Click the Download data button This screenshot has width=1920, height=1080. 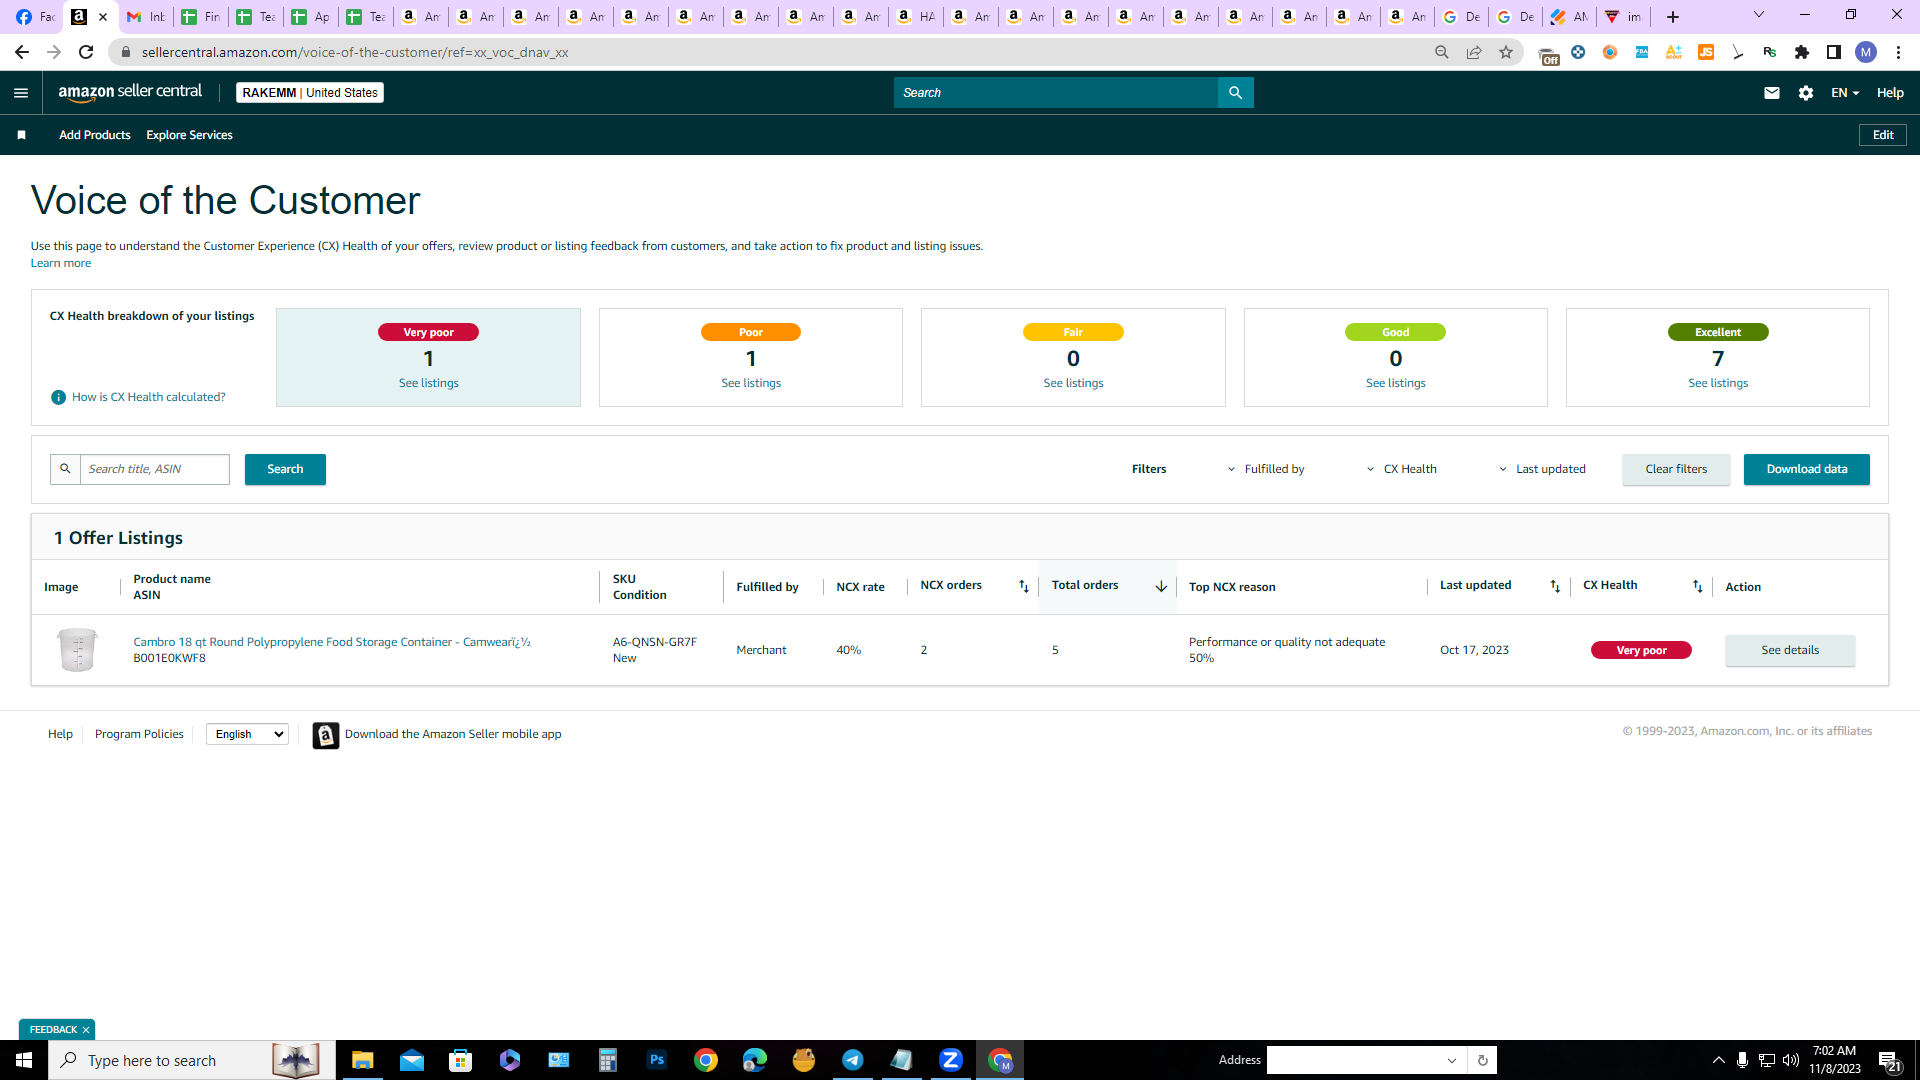pyautogui.click(x=1806, y=469)
